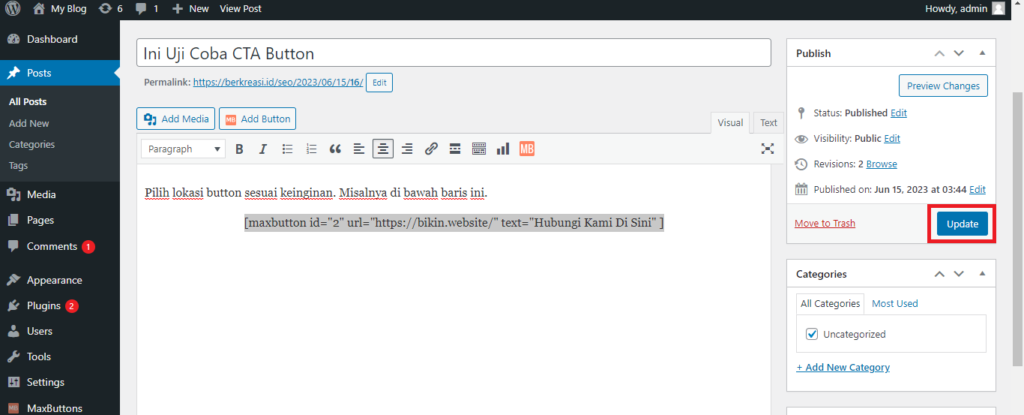Open Howdy, admin account menu
Image resolution: width=1024 pixels, height=415 pixels.
(x=965, y=8)
